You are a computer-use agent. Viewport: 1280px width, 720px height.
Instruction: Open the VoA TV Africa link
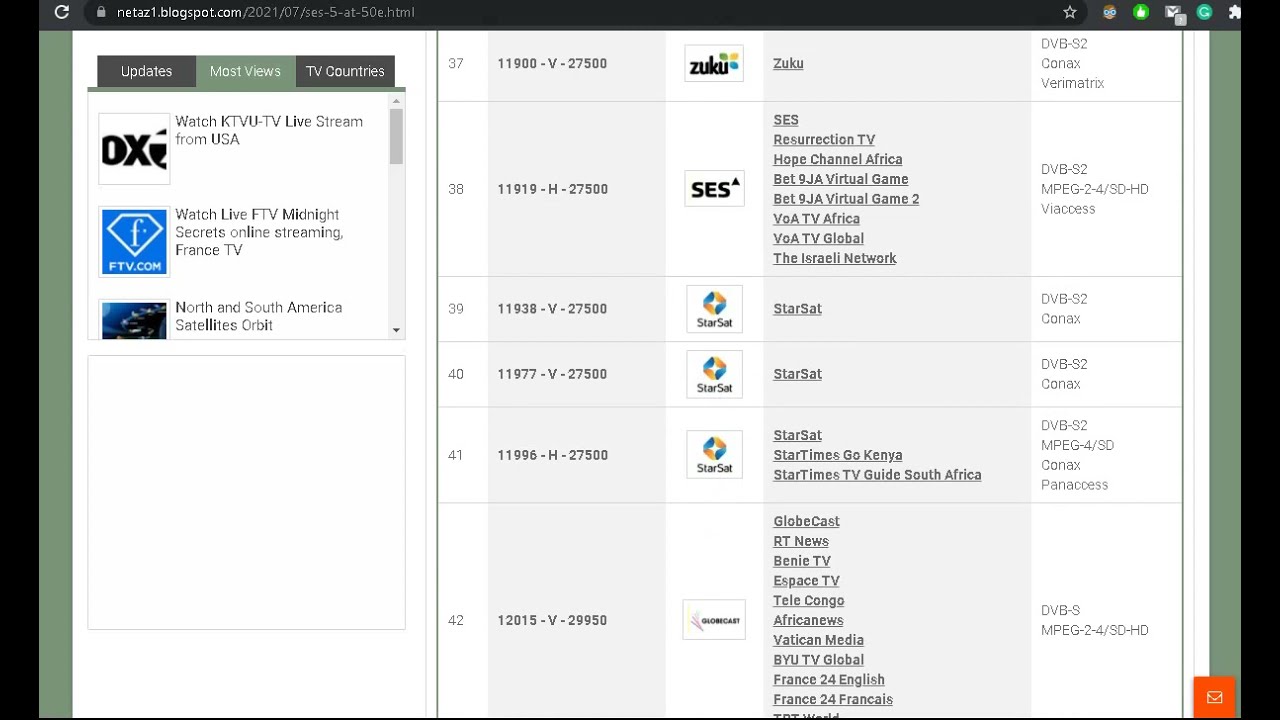(816, 219)
